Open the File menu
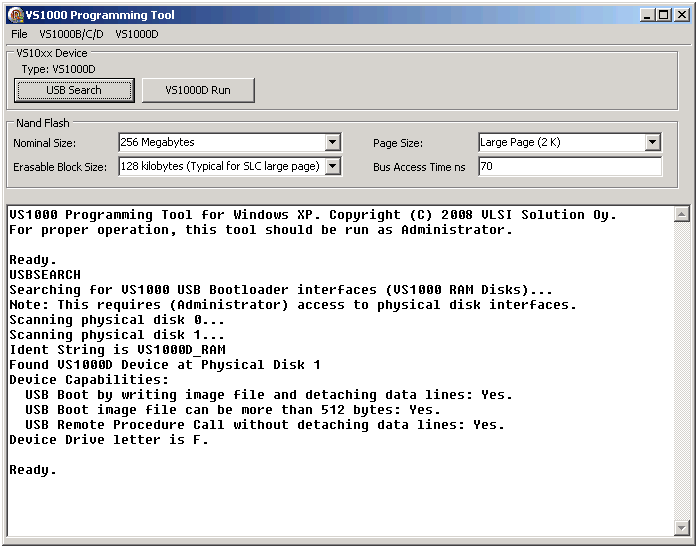The width and height of the screenshot is (698, 548). 19,34
